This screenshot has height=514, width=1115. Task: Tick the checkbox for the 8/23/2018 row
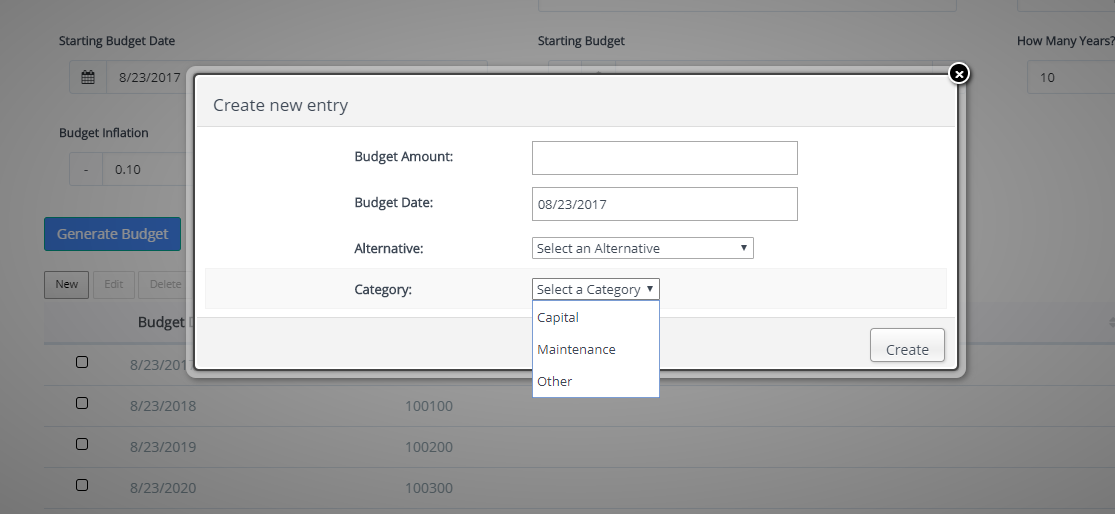pyautogui.click(x=82, y=403)
